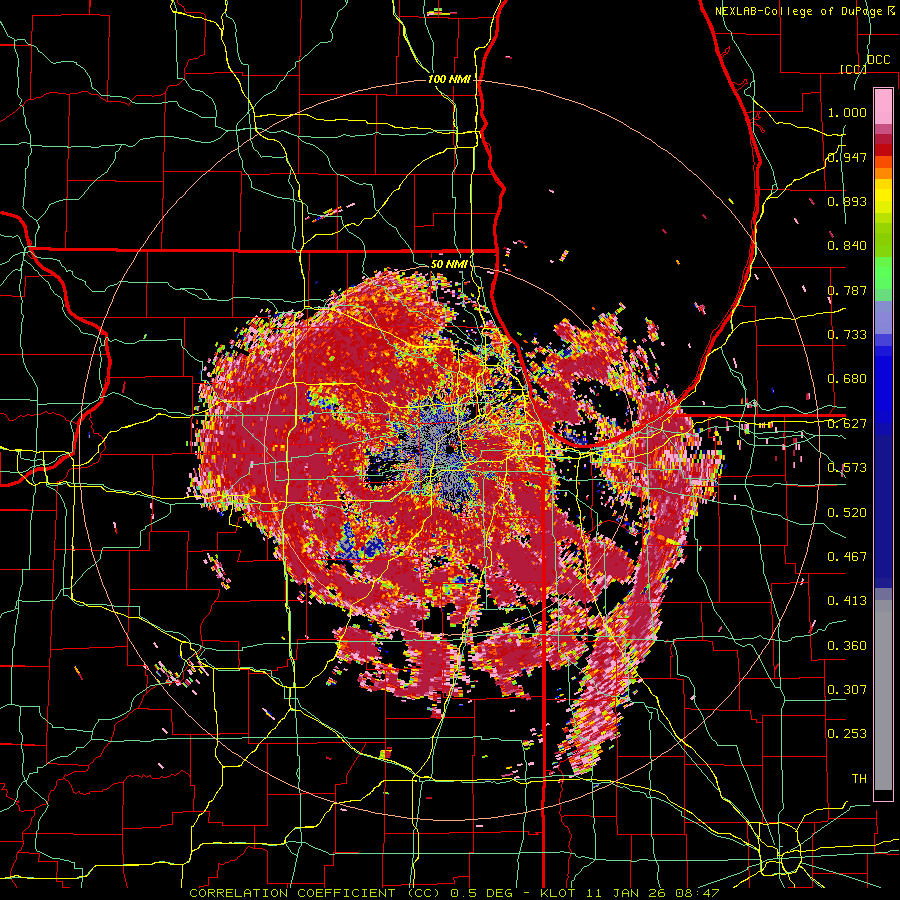The width and height of the screenshot is (900, 900).
Task: Pick the bright green segment of the color bar
Action: [x=883, y=273]
